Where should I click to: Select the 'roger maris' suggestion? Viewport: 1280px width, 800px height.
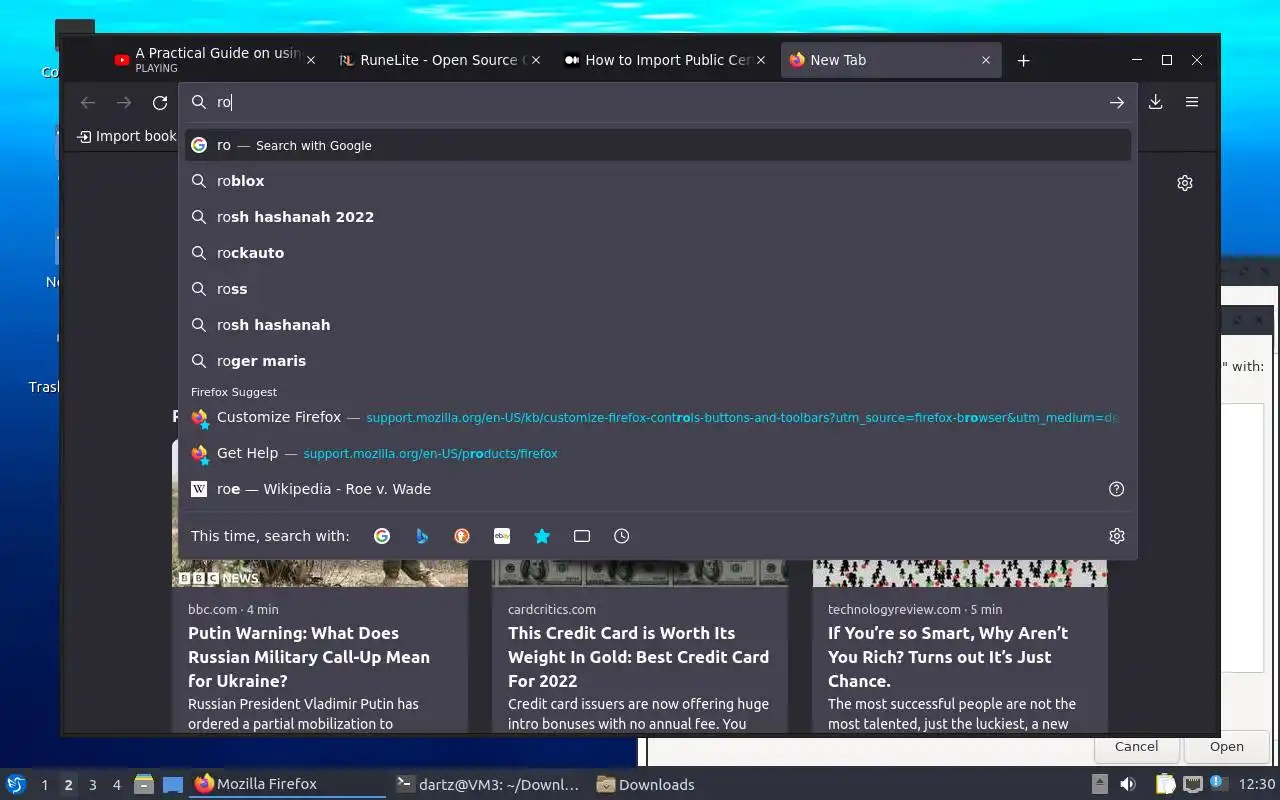pos(658,361)
